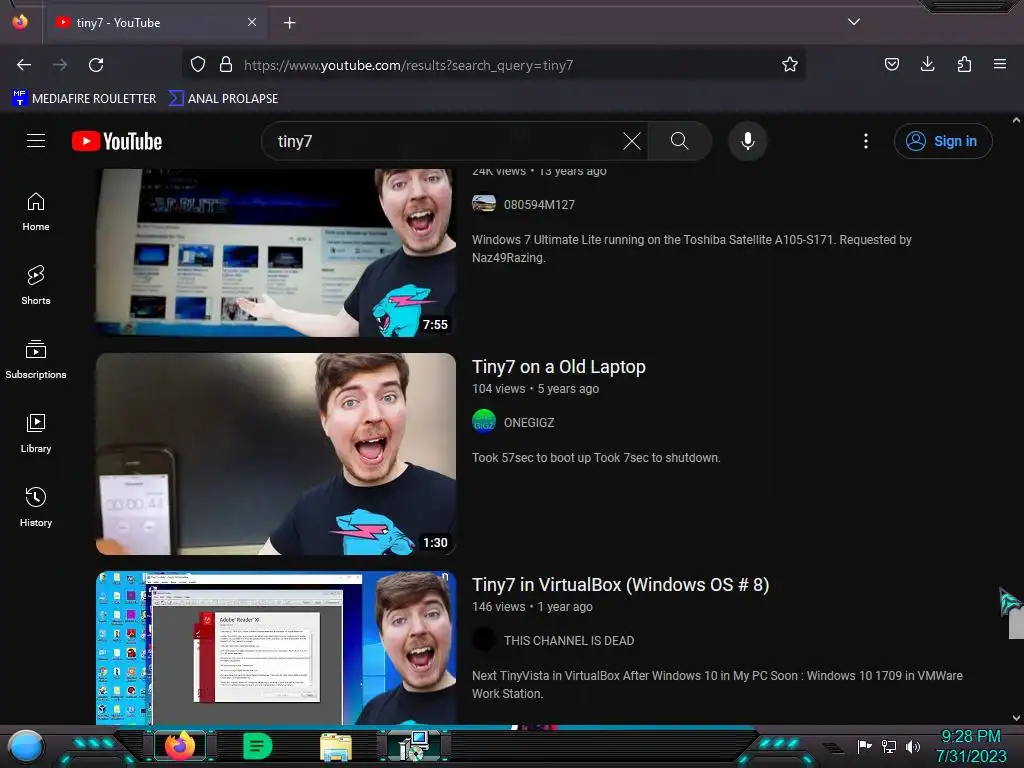Close the tiny7 - YouTube tab

(x=251, y=22)
